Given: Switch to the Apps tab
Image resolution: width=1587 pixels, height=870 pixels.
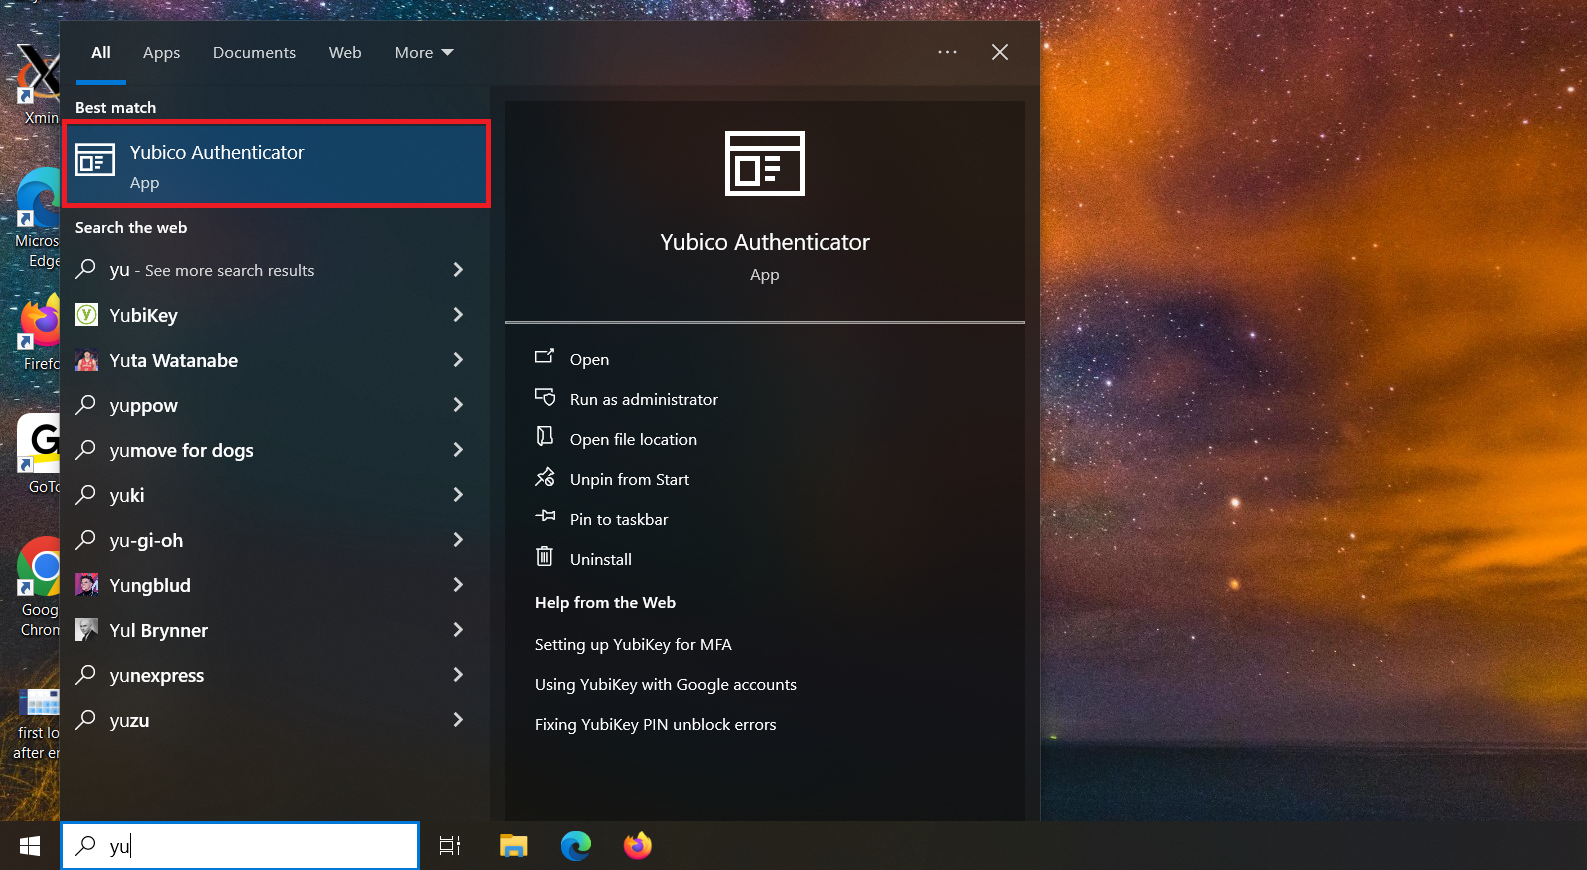Looking at the screenshot, I should click(161, 52).
